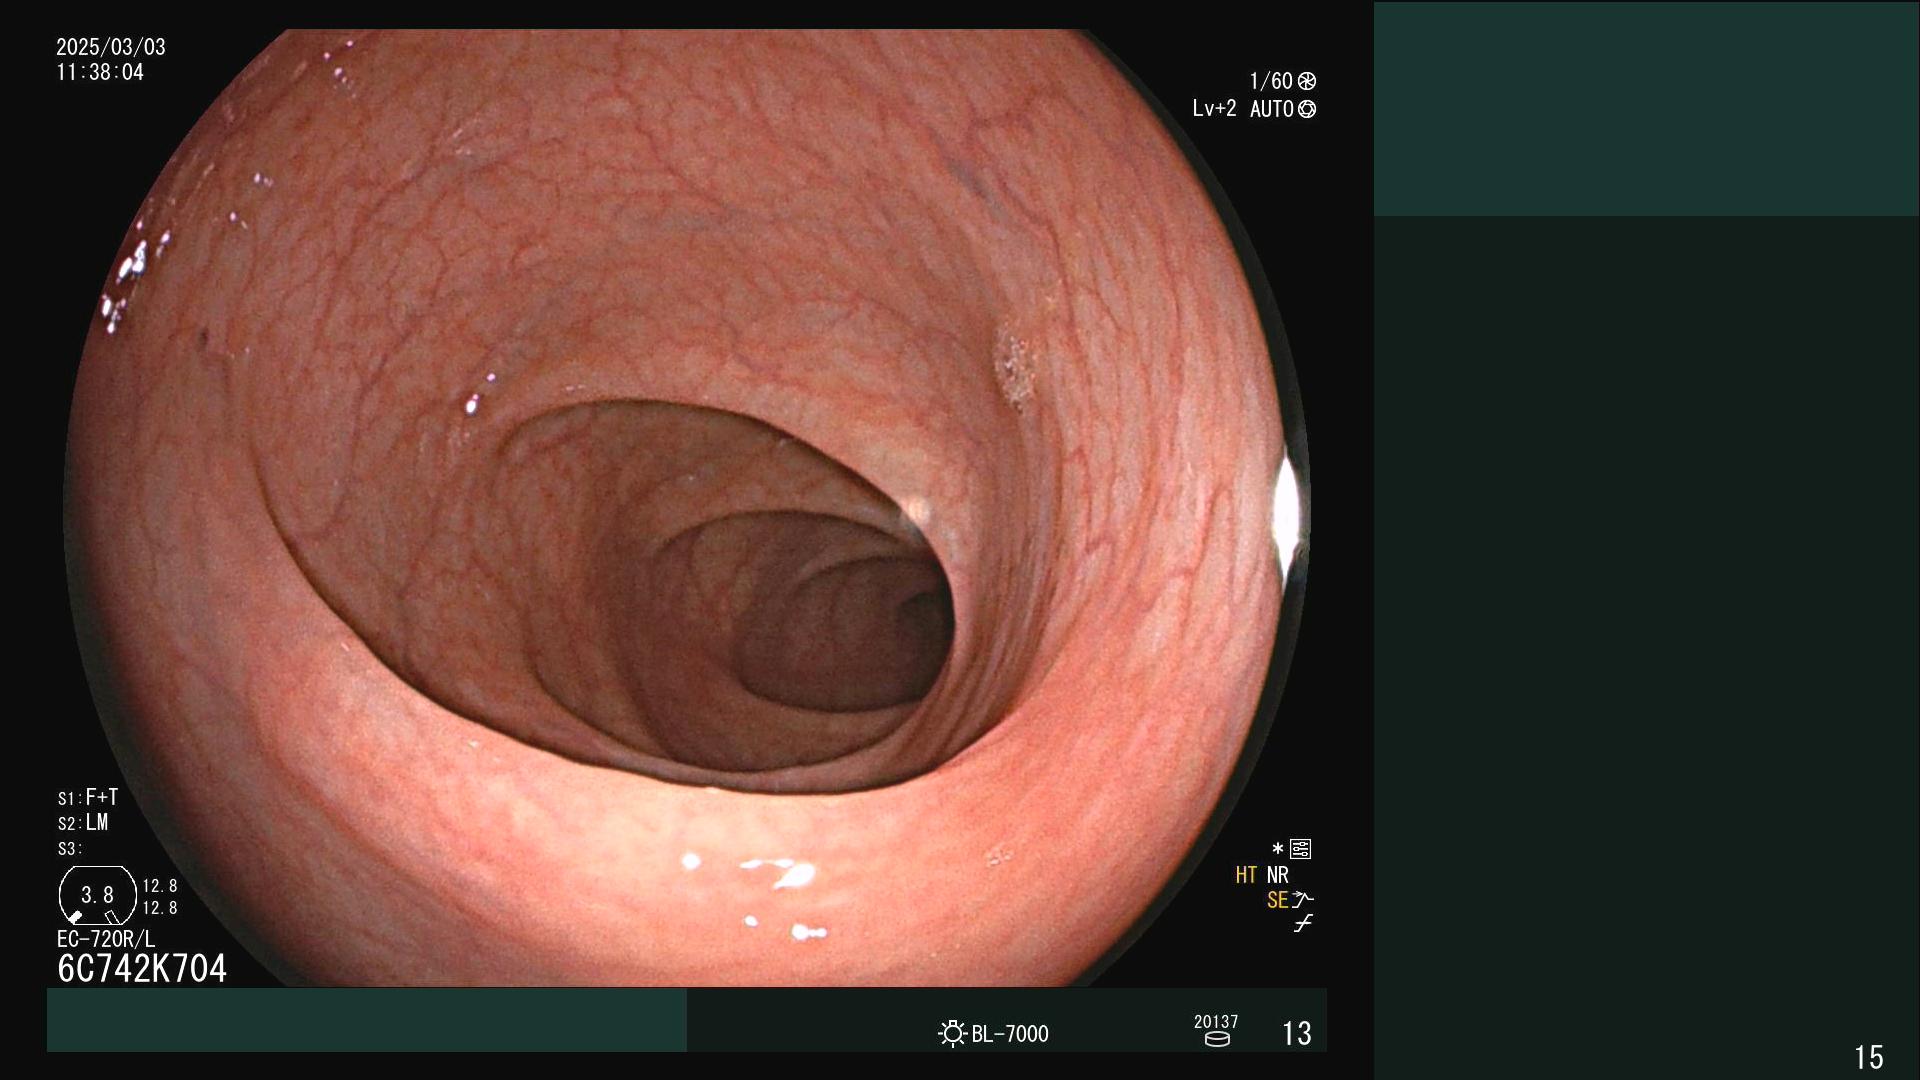Click the date 2025/03/03
Screen dimensions: 1920x1080
111,47
